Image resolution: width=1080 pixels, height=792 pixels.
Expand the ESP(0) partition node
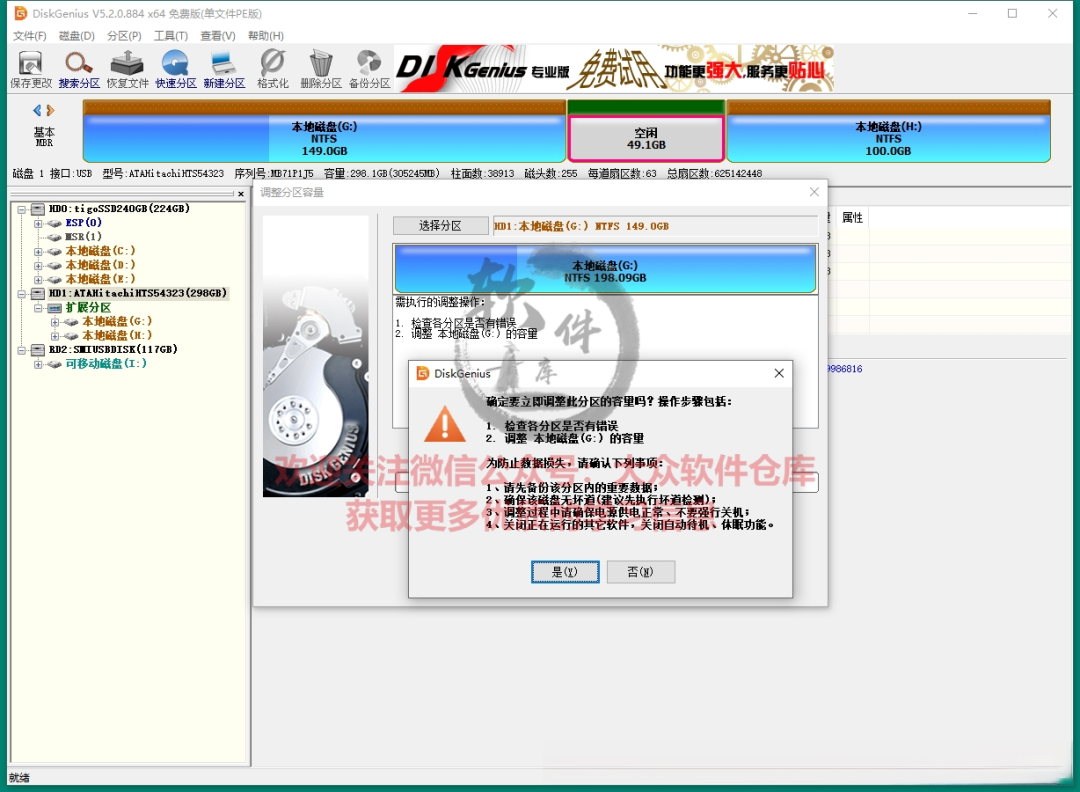click(x=39, y=223)
